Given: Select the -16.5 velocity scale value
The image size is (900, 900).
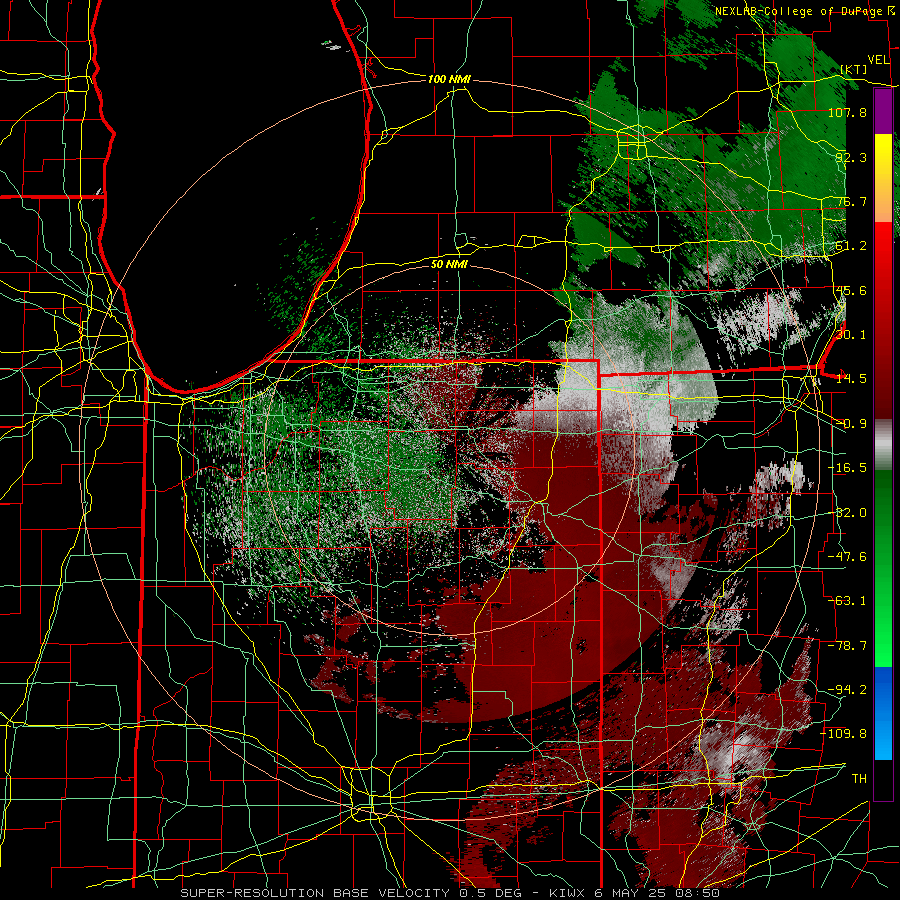Looking at the screenshot, I should (x=847, y=468).
